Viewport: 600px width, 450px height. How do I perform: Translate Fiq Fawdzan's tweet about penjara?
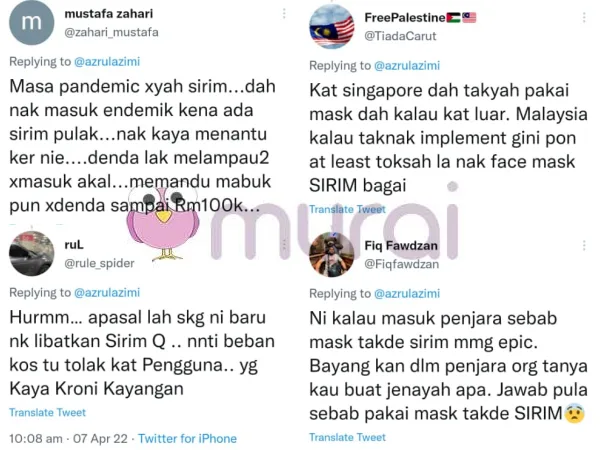(x=347, y=437)
